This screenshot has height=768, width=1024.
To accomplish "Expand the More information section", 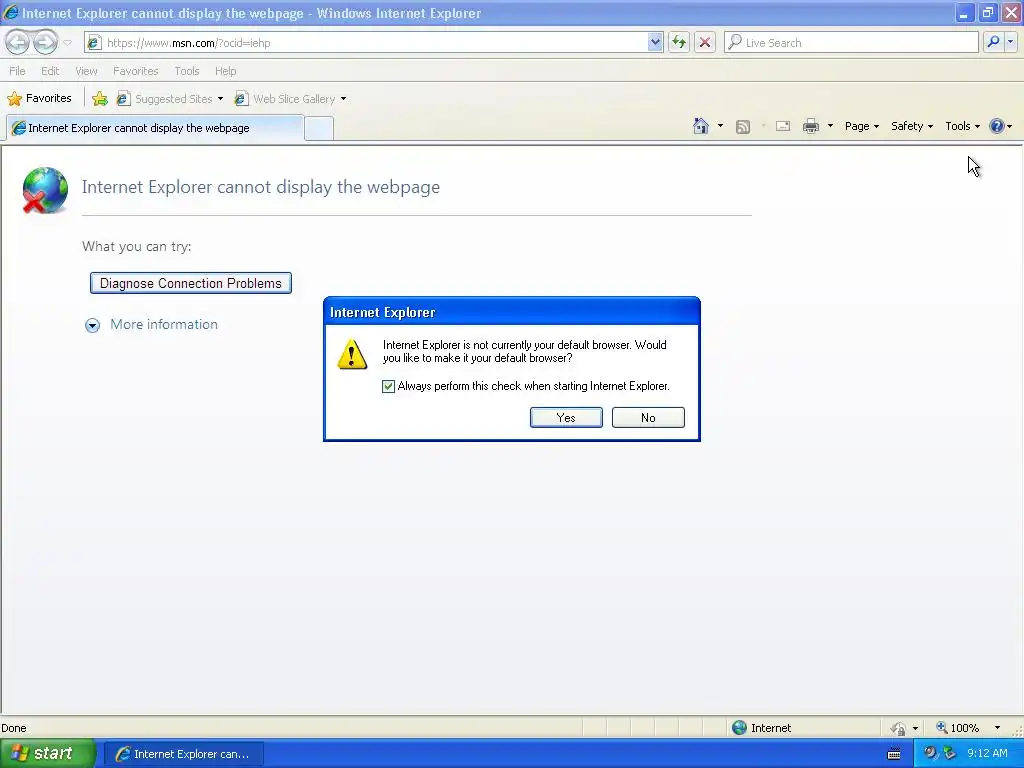I will pyautogui.click(x=152, y=325).
